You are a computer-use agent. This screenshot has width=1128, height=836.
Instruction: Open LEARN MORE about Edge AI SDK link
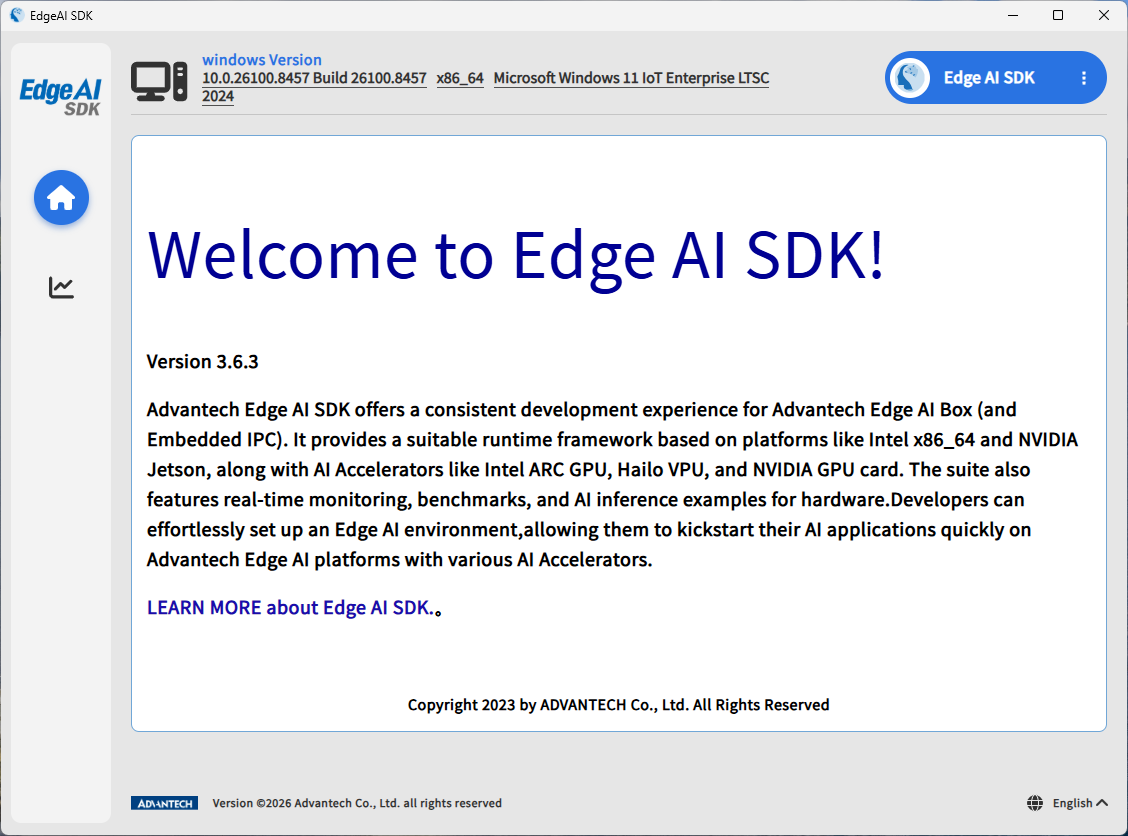[291, 608]
